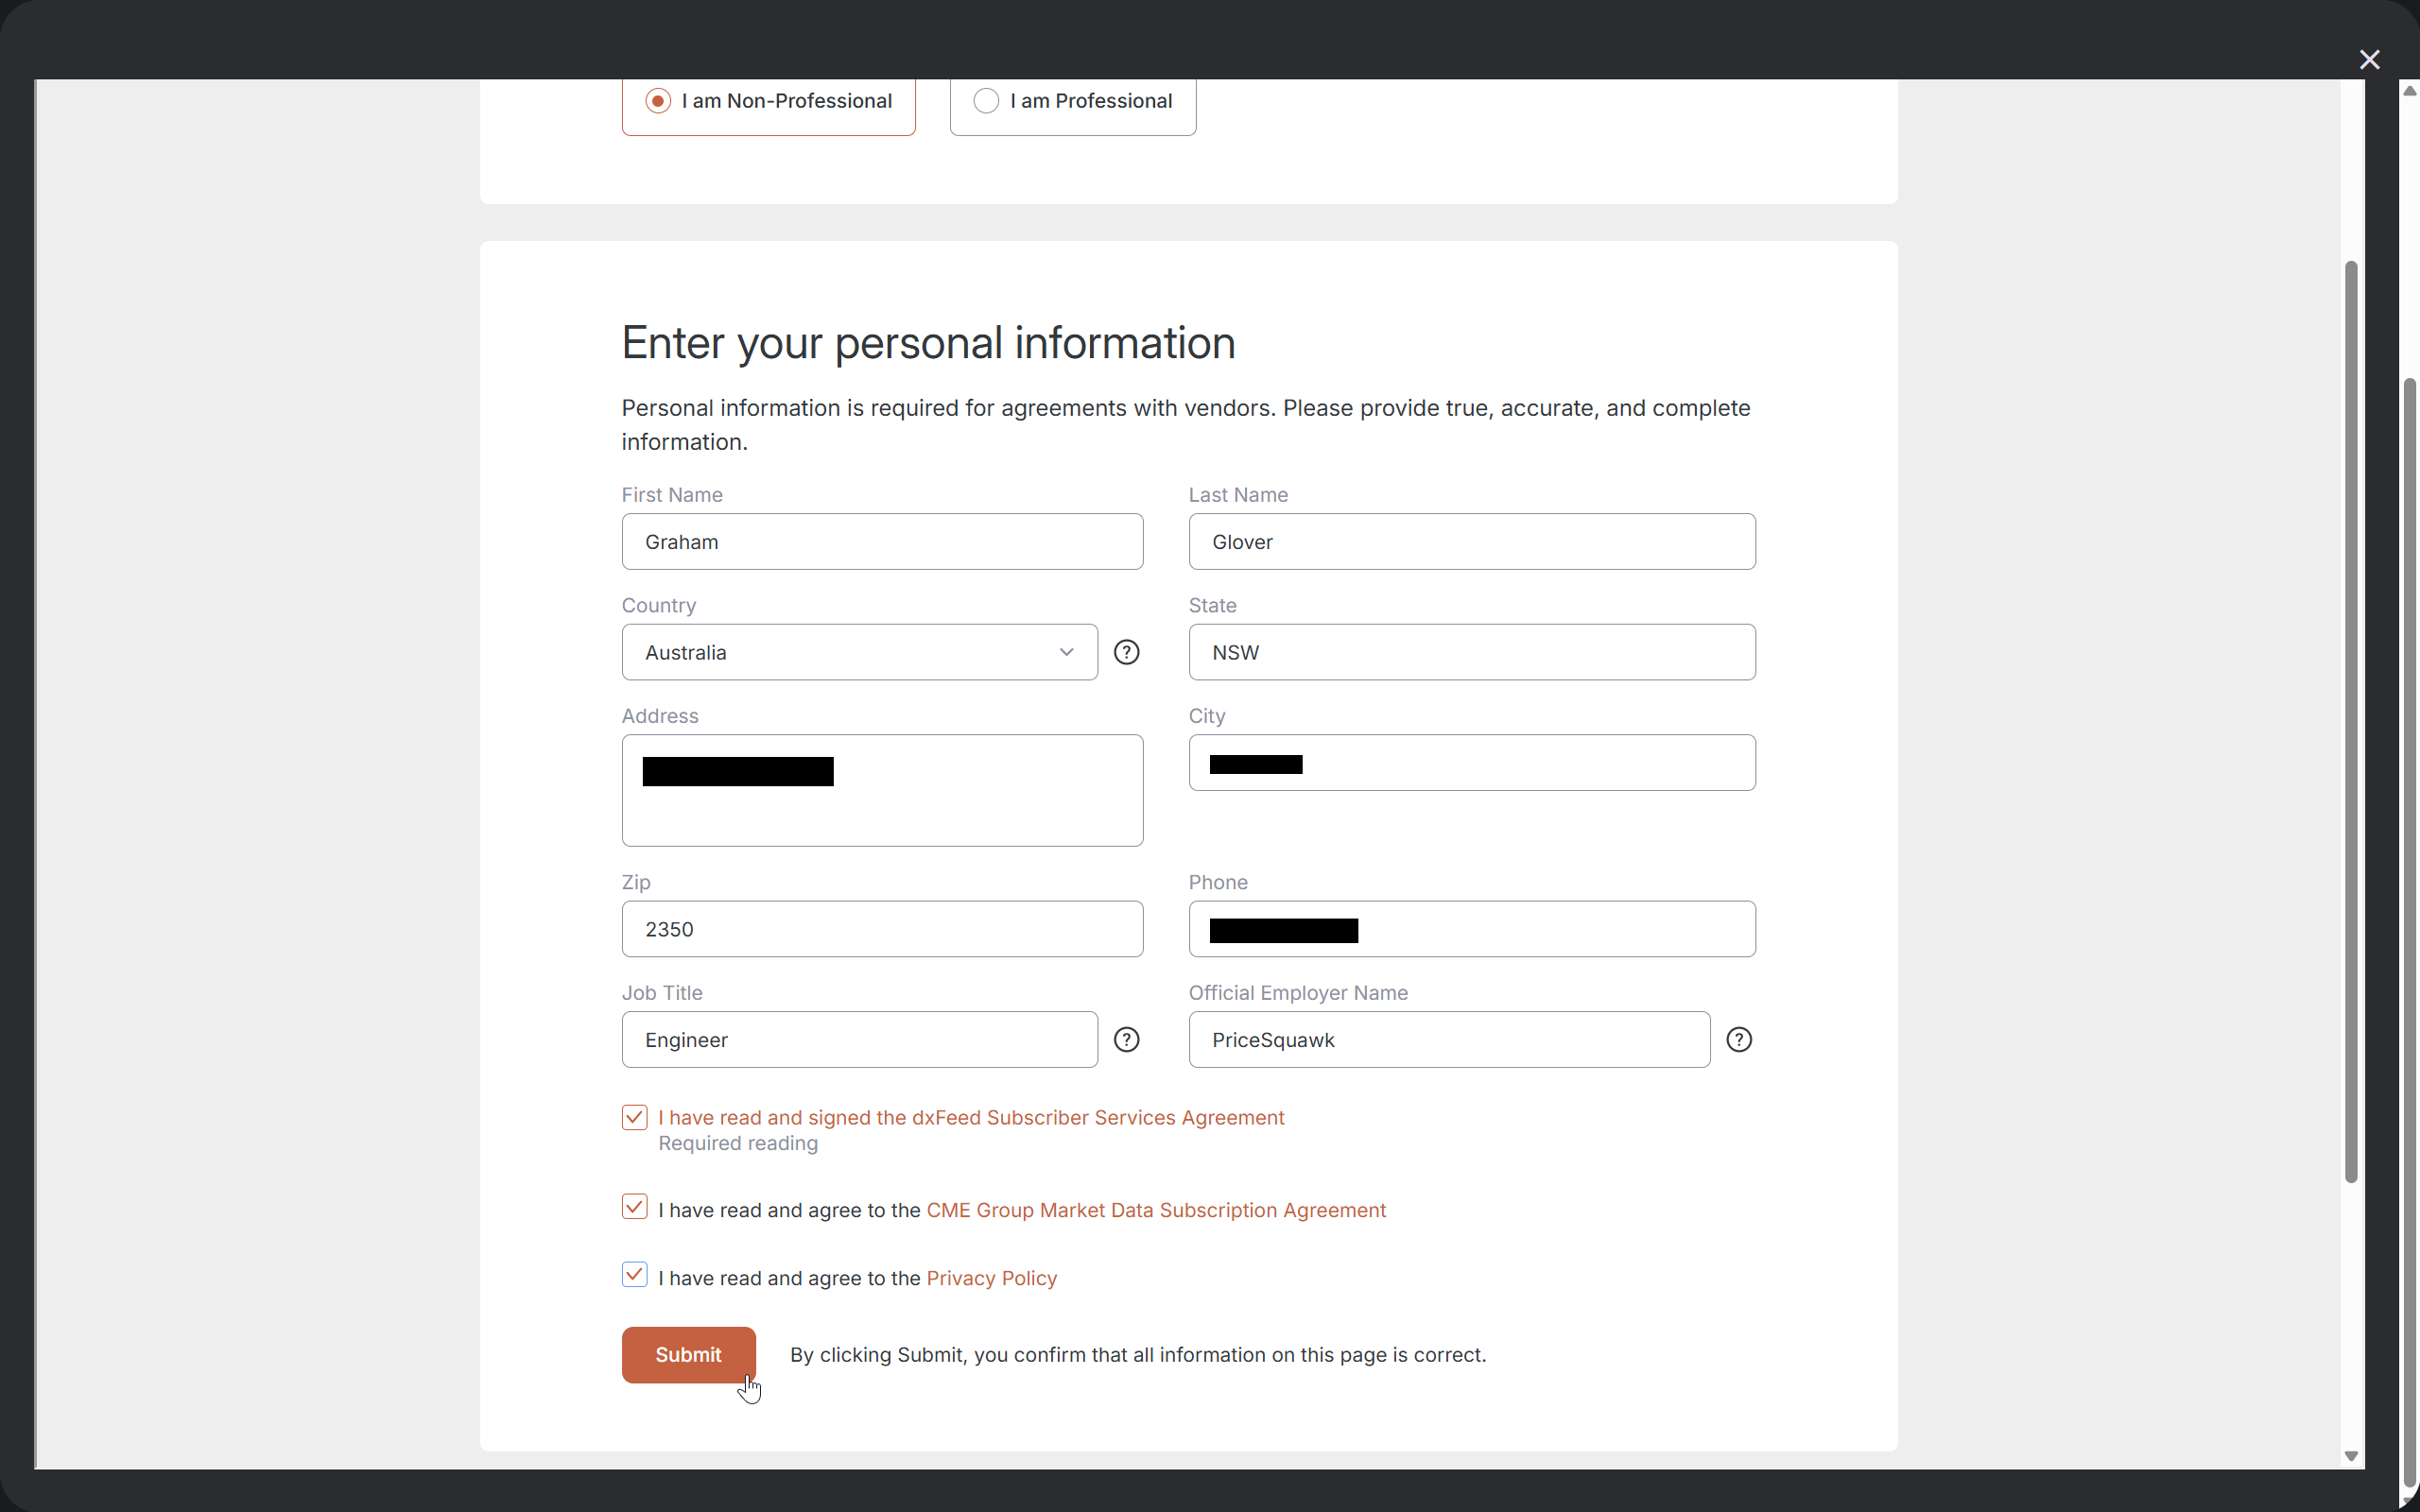The height and width of the screenshot is (1512, 2420).
Task: Expand the Country selection list
Action: 1065,651
